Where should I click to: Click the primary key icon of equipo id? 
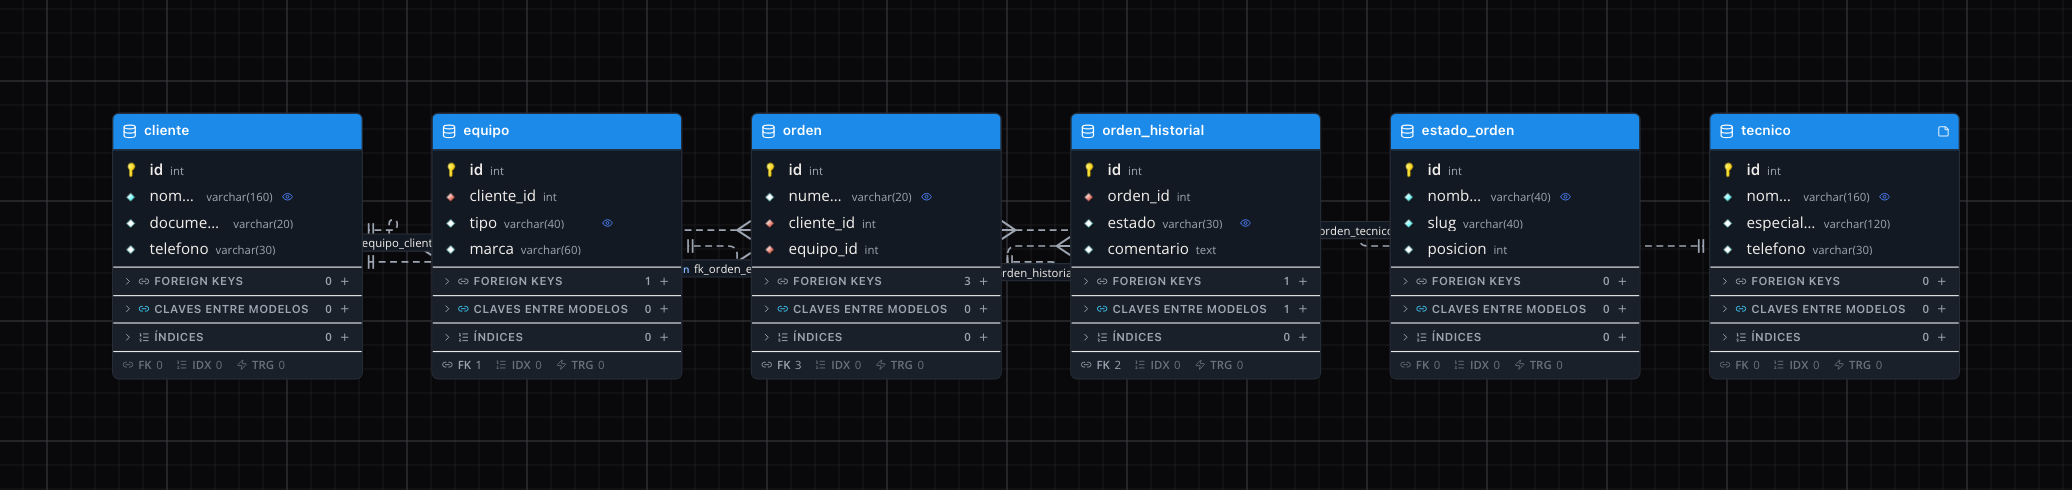pos(450,170)
